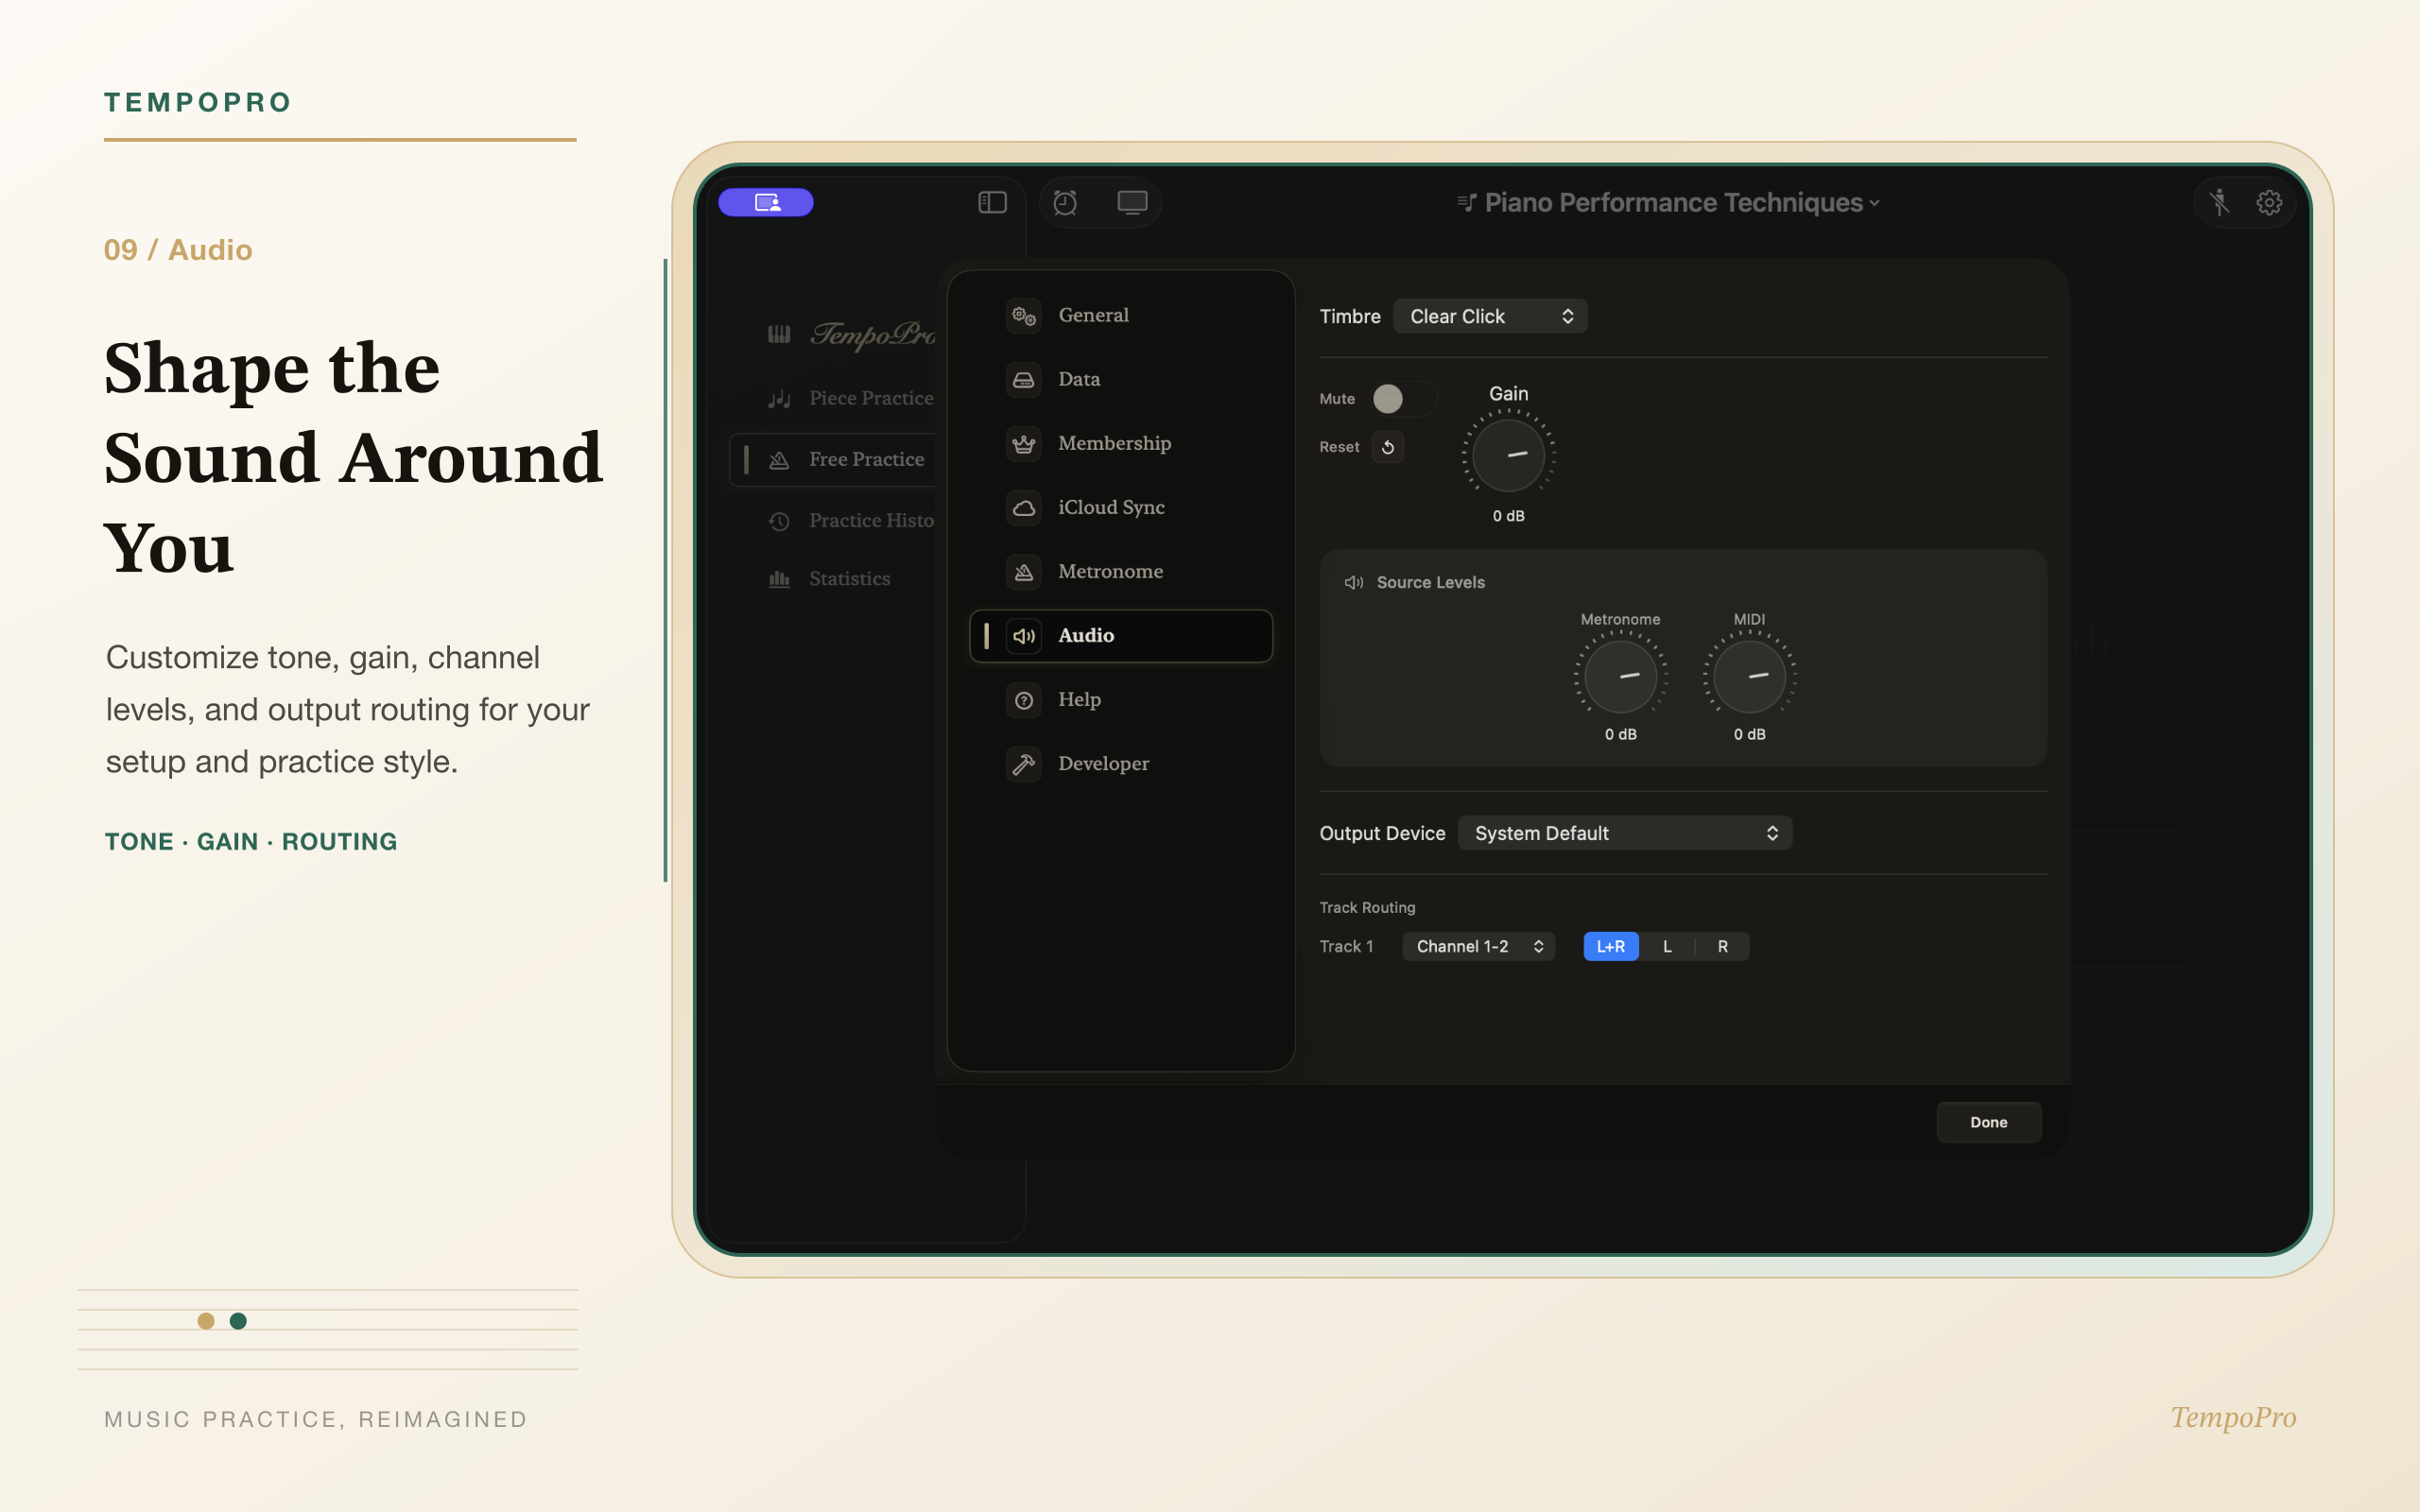Open the General settings tab
This screenshot has width=2420, height=1512.
point(1121,316)
